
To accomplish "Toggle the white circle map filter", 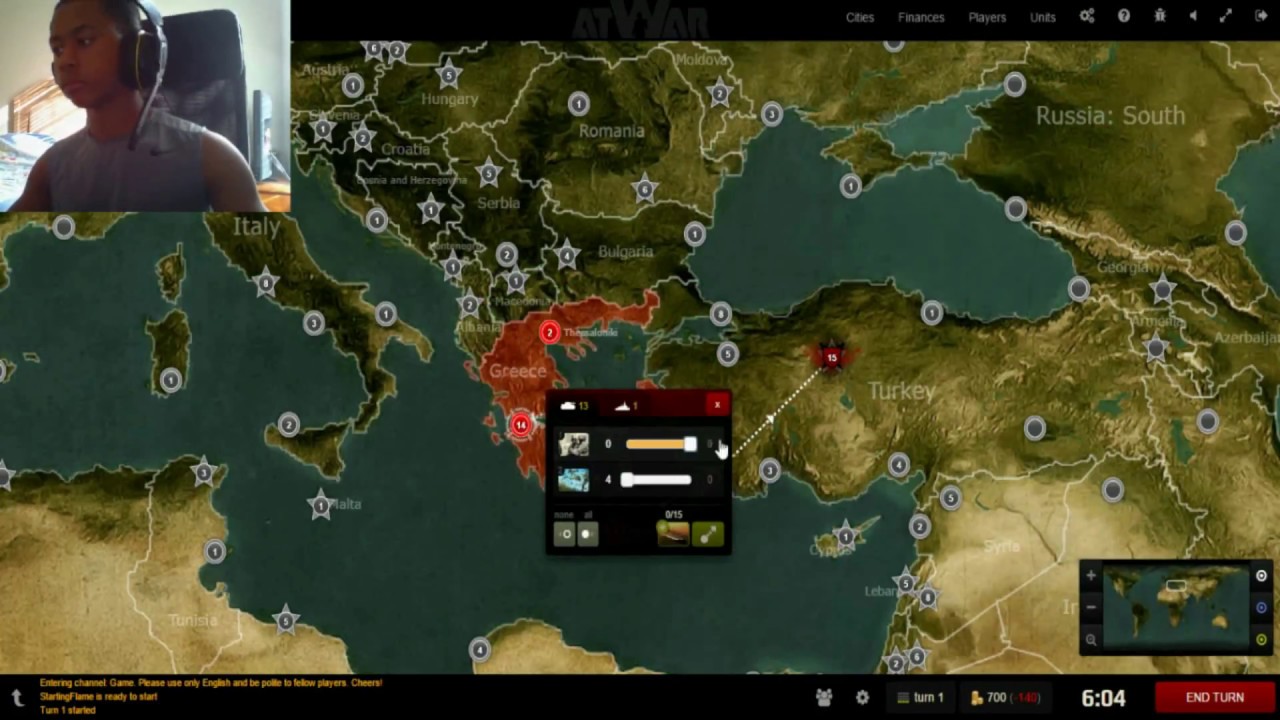I will click(1261, 576).
